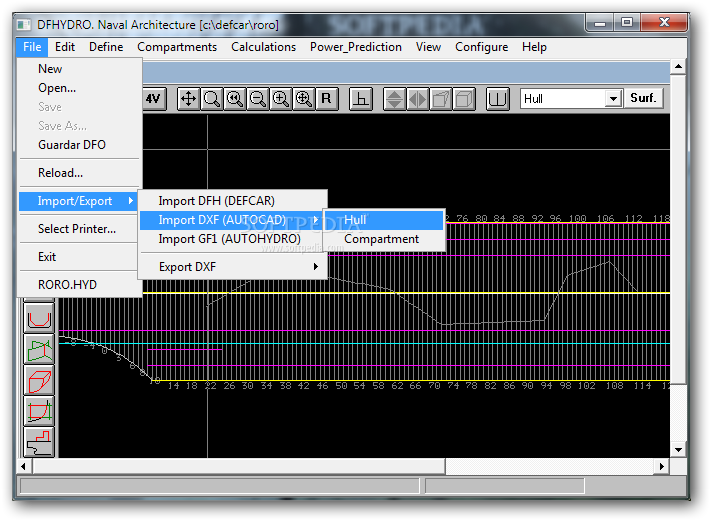The width and height of the screenshot is (711, 521).
Task: Click the zoom in (plus magnifier) icon
Action: [x=281, y=98]
